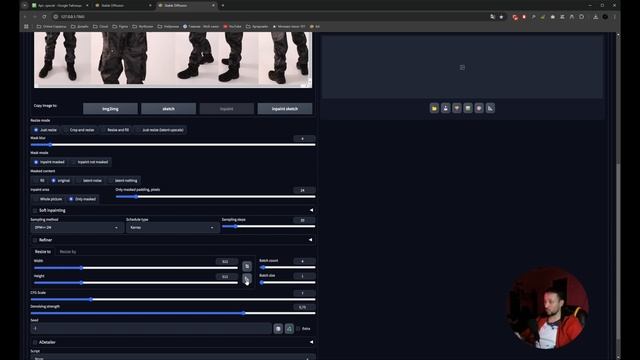Click the inpaint source image preview
Image resolution: width=640 pixels, height=360 pixels.
[x=173, y=60]
